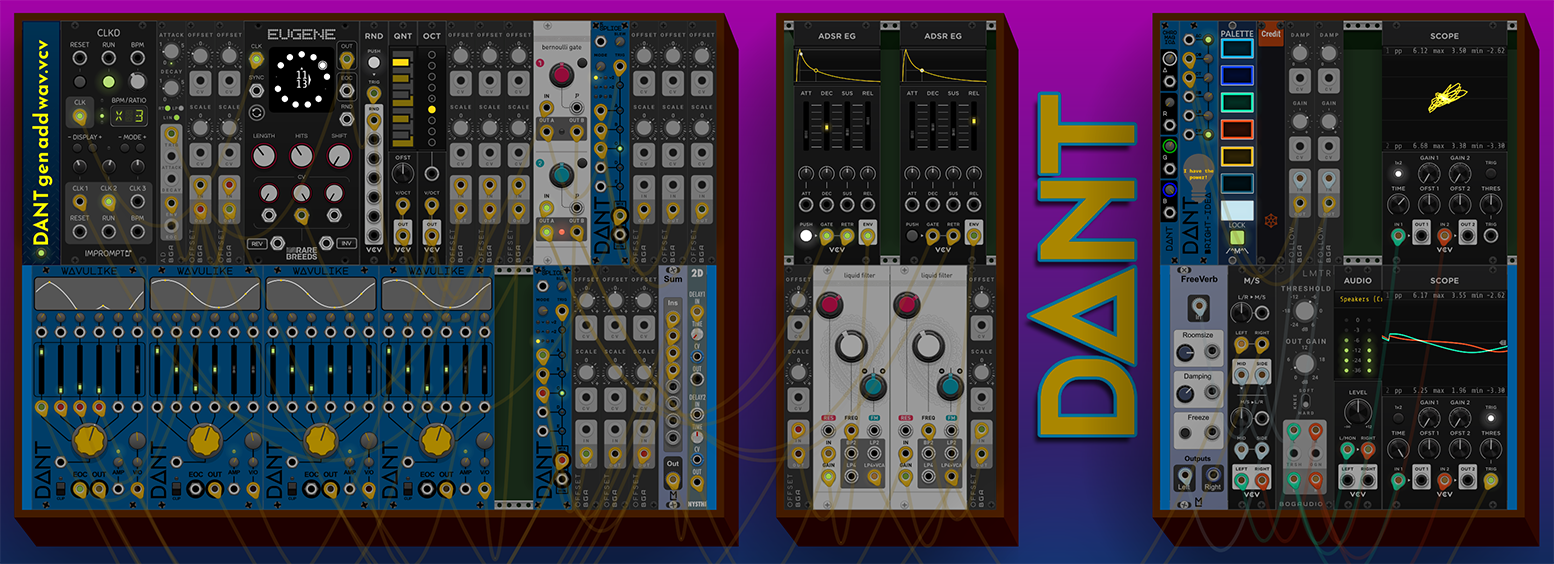Click the Bright-Idea light bulb icon
1554x564 pixels.
(1198, 176)
